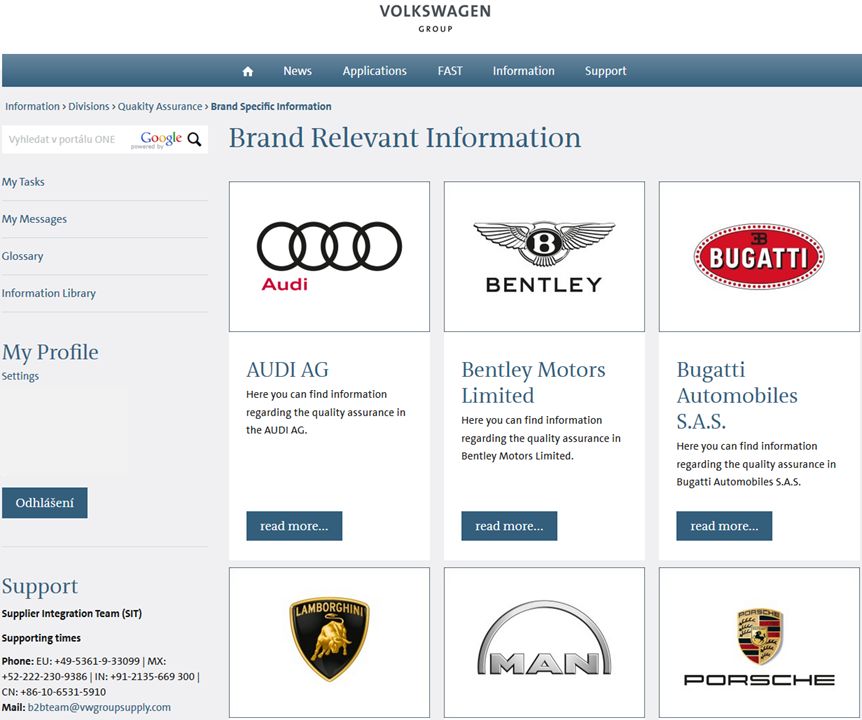The image size is (862, 720).
Task: Open the Bentley winged logo tile
Action: point(544,257)
